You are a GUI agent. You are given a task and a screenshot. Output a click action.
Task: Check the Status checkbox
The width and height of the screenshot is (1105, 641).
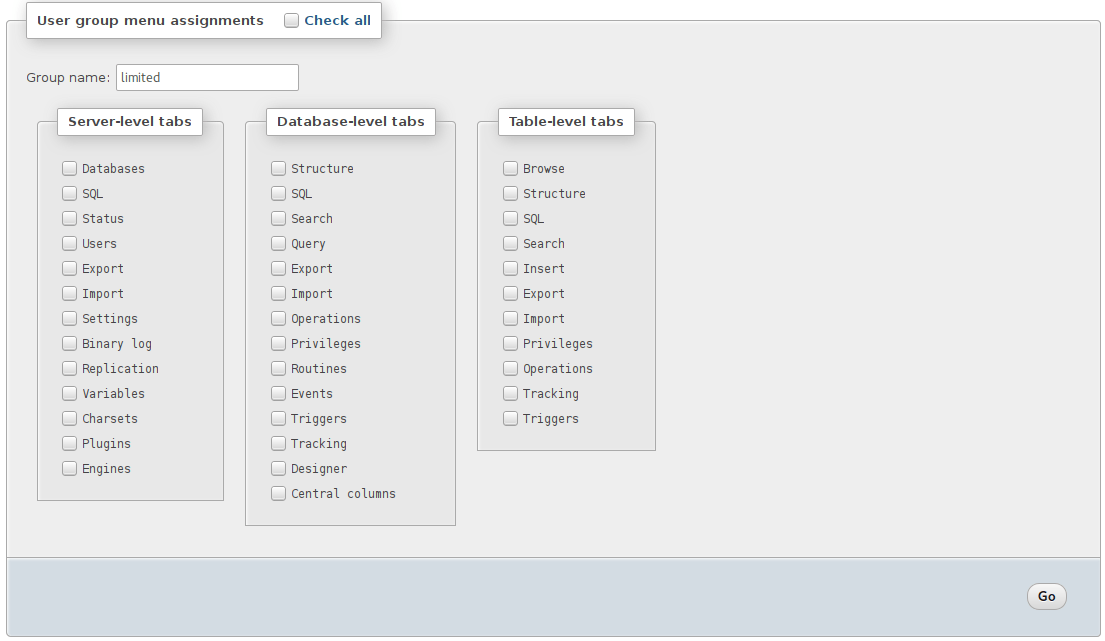[69, 218]
